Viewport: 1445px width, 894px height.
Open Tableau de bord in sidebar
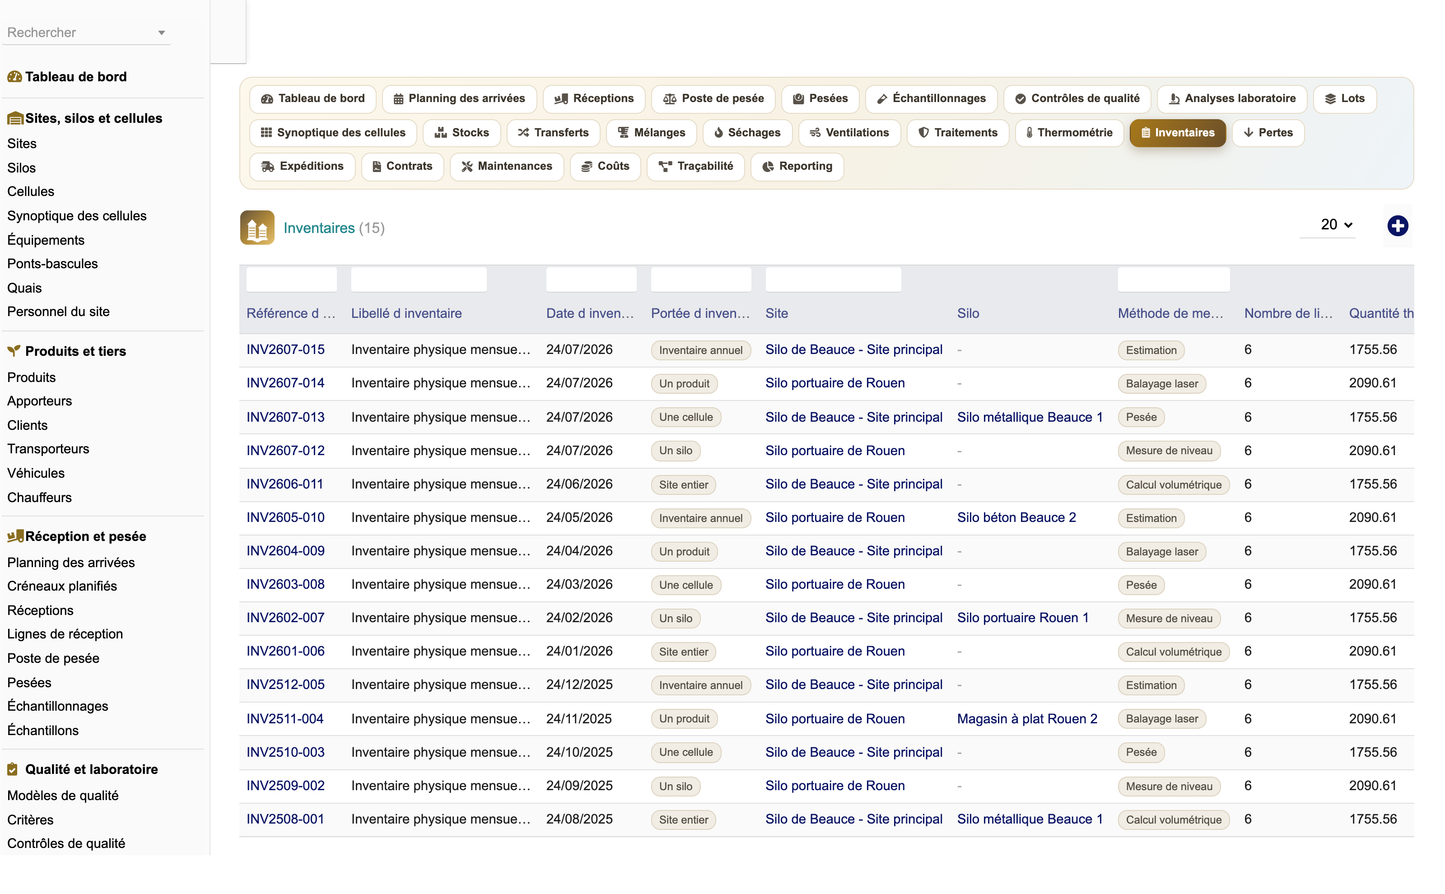[76, 77]
